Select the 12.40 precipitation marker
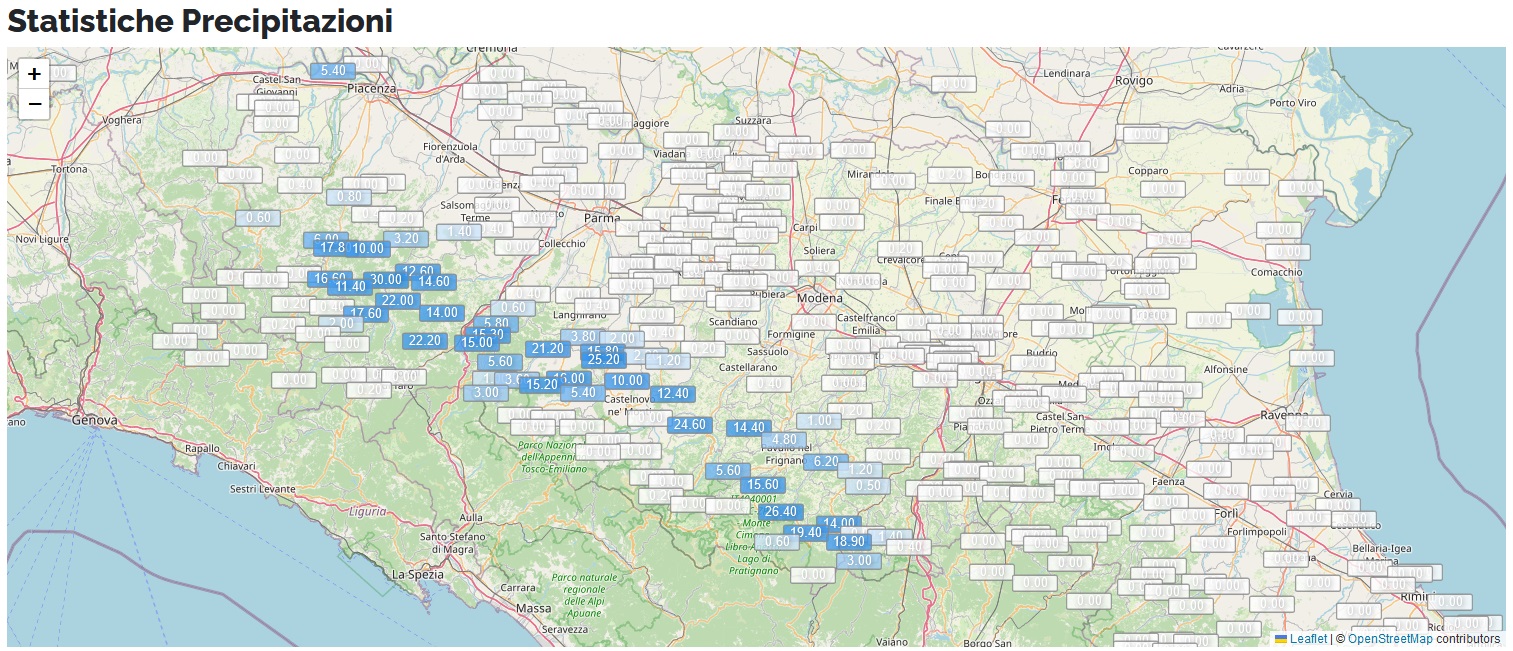 click(672, 394)
